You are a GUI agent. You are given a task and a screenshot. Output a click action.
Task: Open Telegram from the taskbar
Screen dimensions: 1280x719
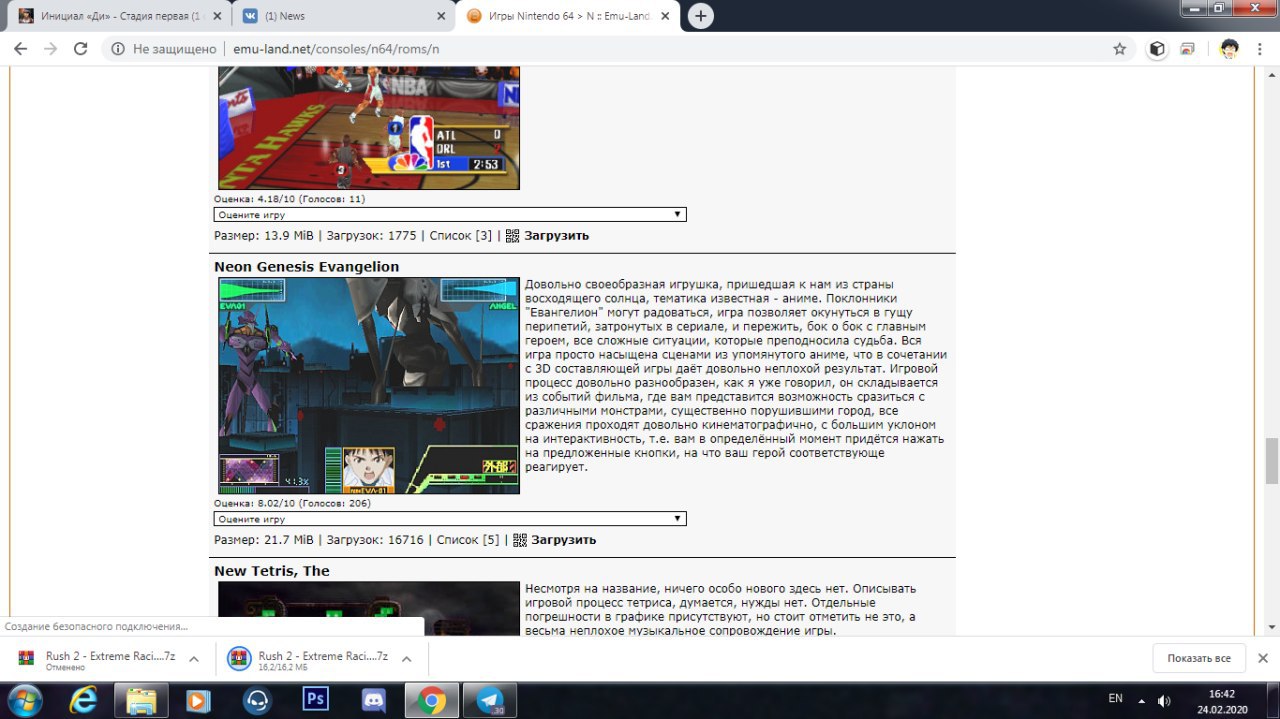click(x=490, y=700)
